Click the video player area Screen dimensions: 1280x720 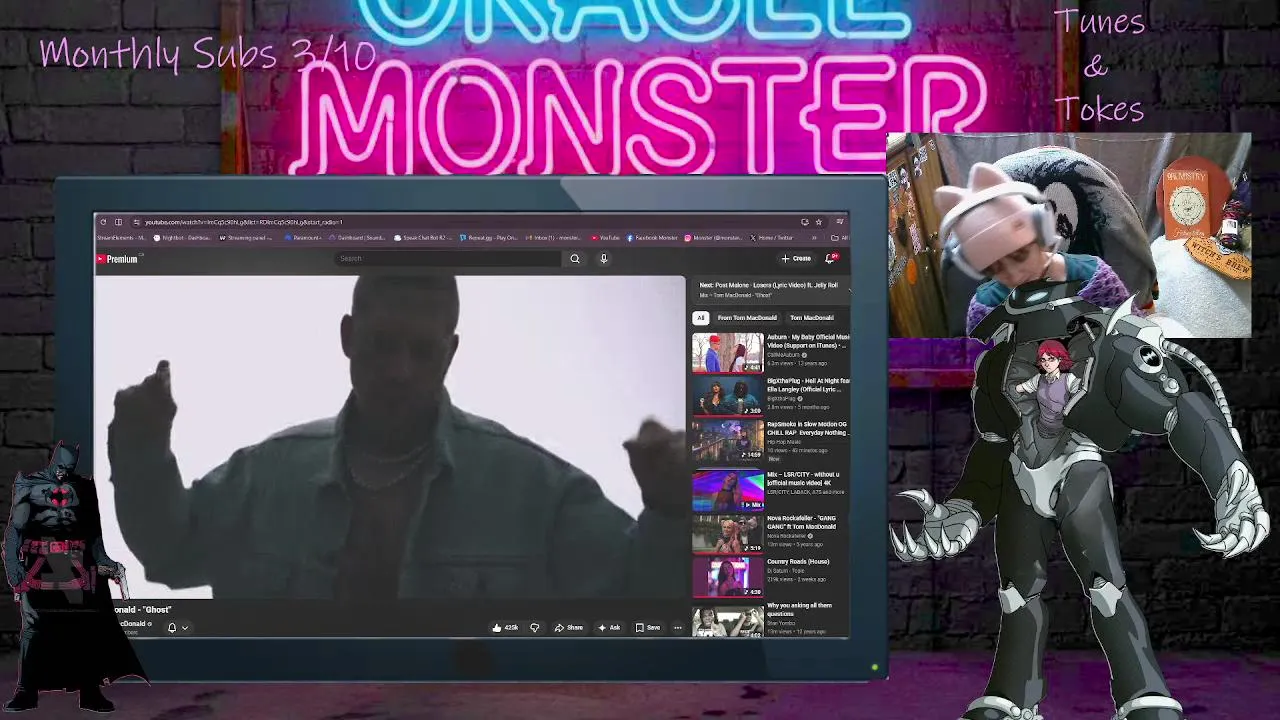click(390, 438)
